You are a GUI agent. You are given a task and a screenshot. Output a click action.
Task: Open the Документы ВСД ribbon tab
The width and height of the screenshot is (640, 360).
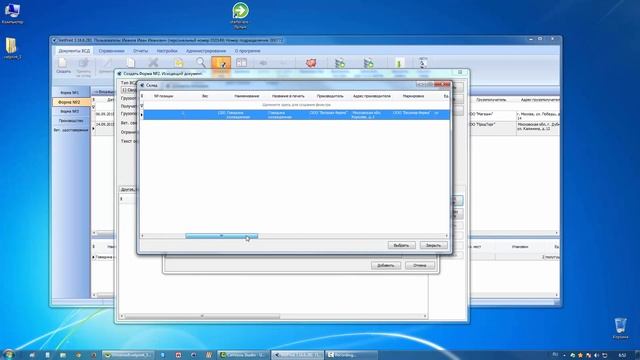tap(74, 51)
